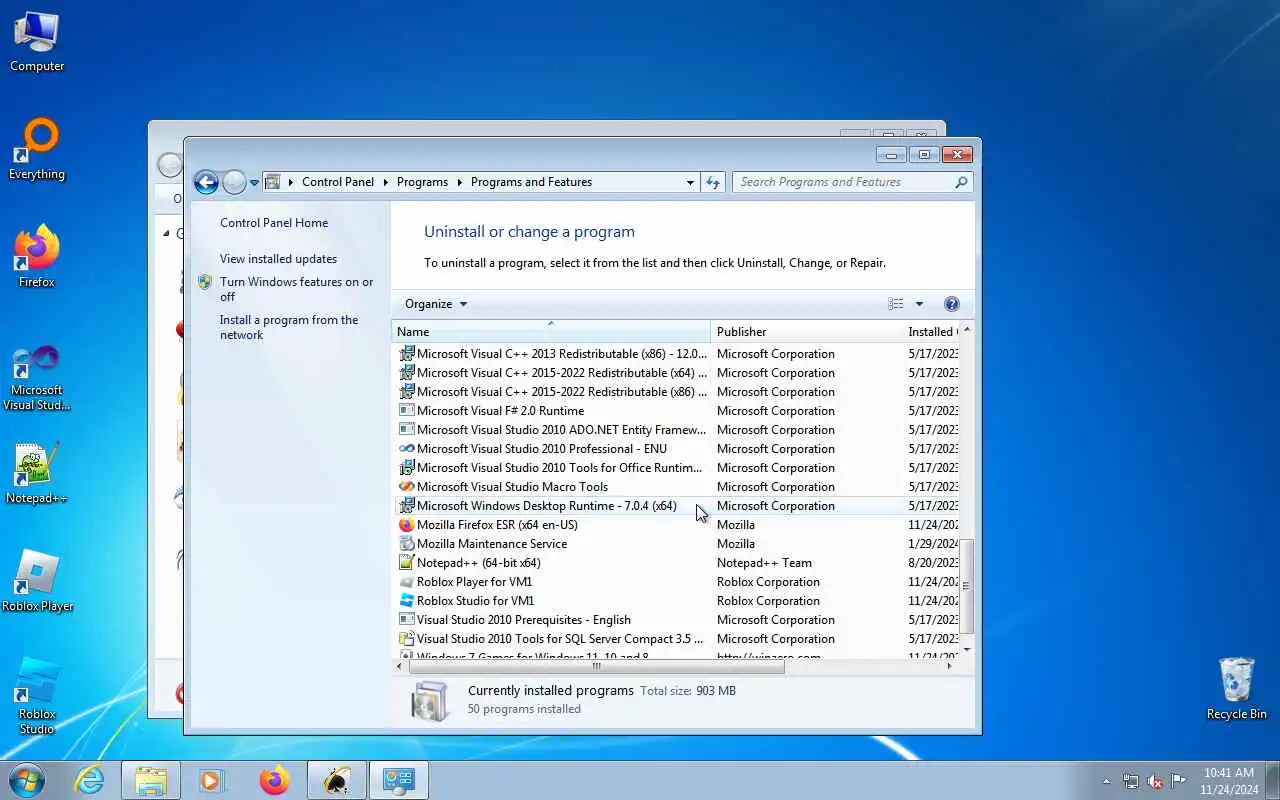Open view options dropdown arrow
The image size is (1280, 800).
tap(919, 304)
